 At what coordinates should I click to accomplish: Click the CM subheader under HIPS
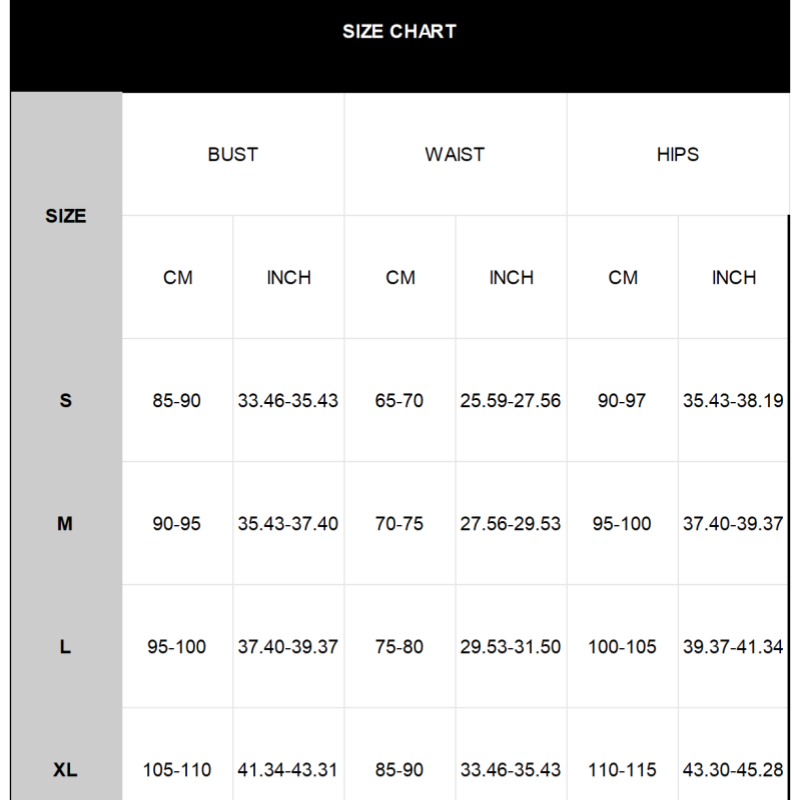(x=623, y=277)
